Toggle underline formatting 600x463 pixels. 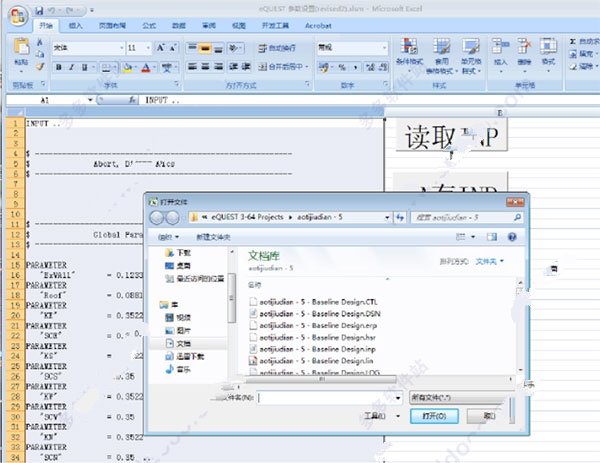coord(85,68)
